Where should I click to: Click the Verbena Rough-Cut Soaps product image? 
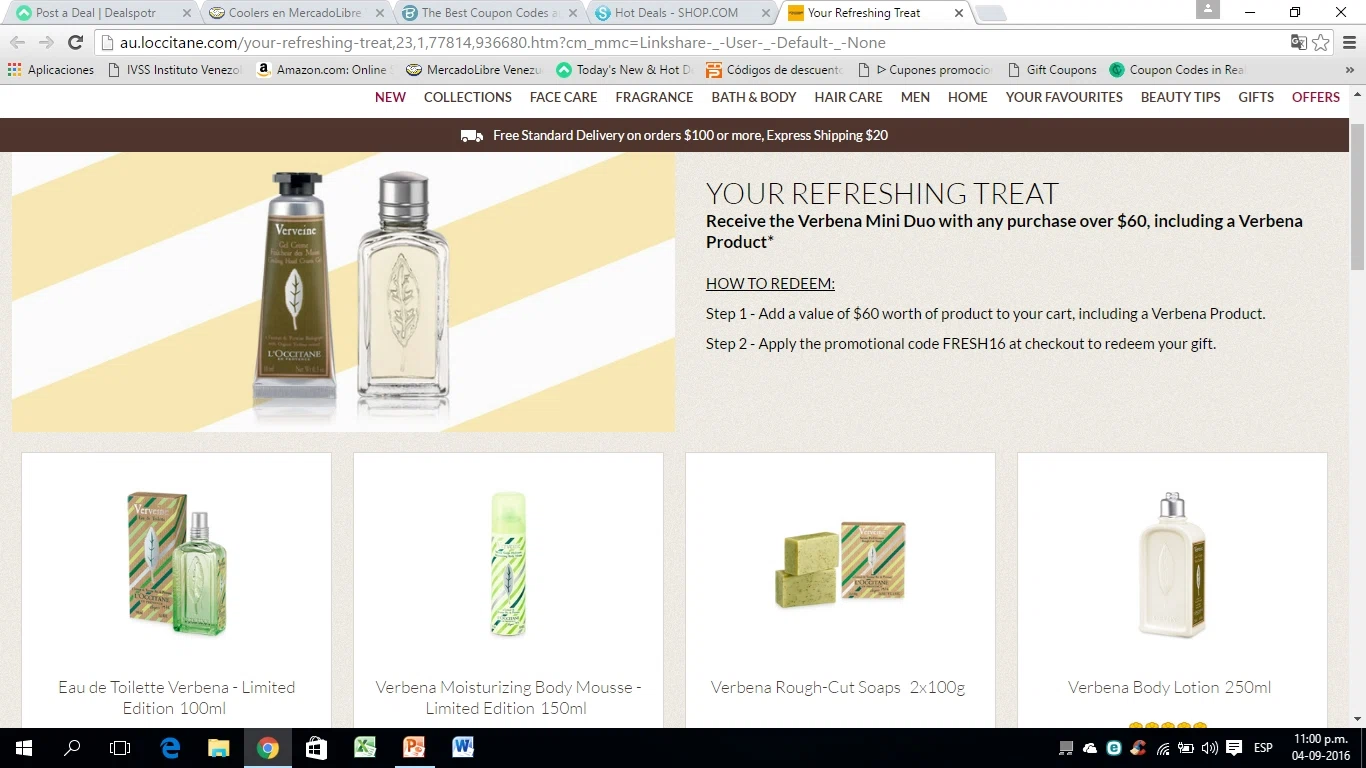tap(840, 564)
